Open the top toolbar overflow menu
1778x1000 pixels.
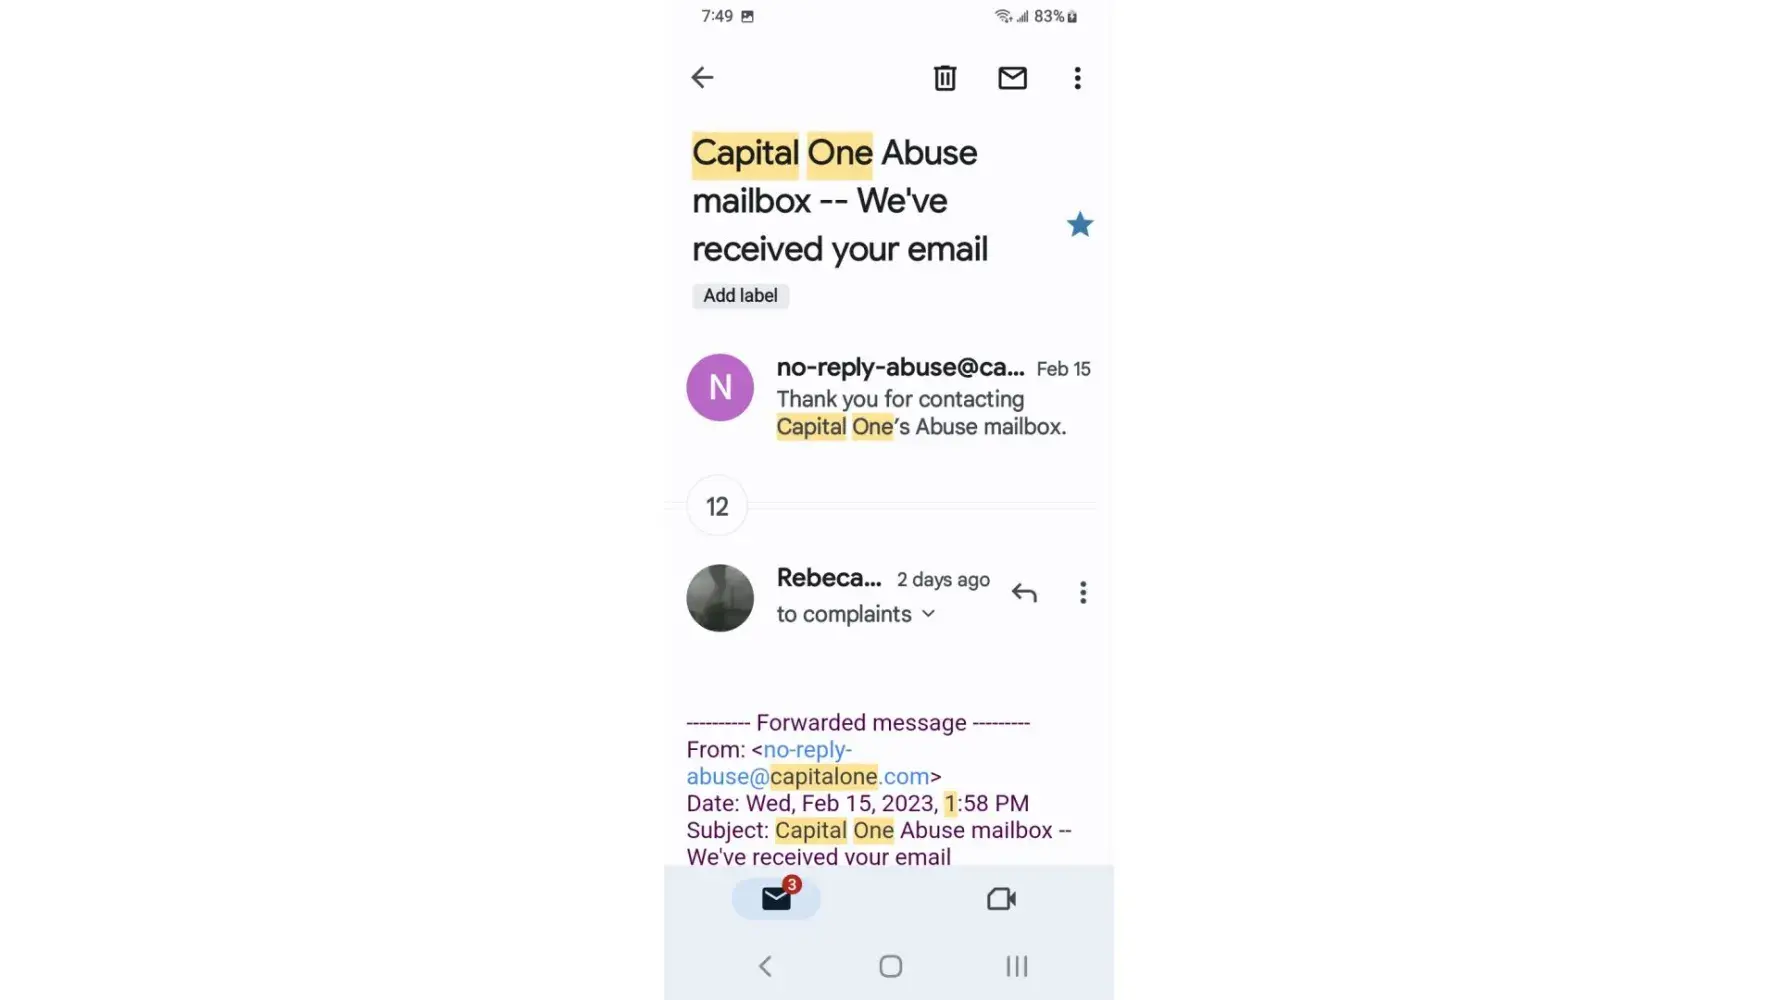coord(1077,78)
